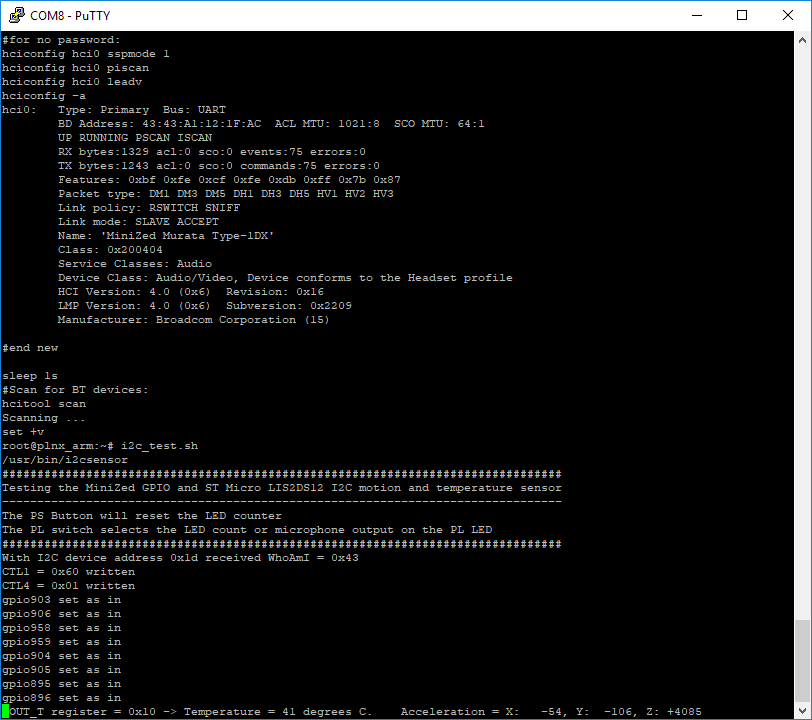This screenshot has width=812, height=720.
Task: Click 'gpio959 set as in' line
Action: [61, 641]
